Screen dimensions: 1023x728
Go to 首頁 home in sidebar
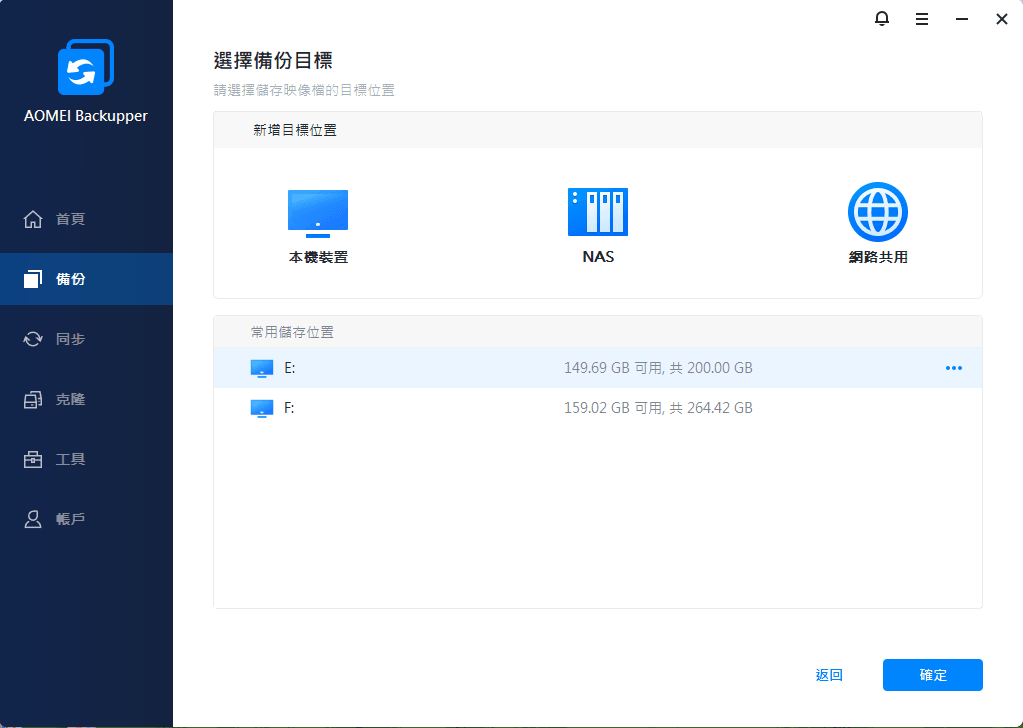tap(86, 219)
